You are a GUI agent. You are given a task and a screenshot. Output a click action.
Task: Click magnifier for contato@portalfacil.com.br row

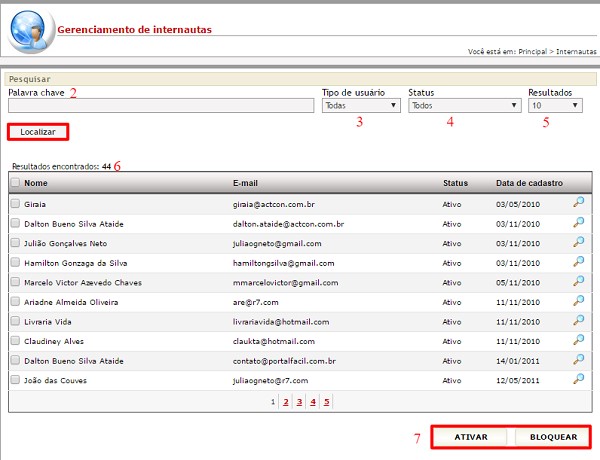point(579,359)
